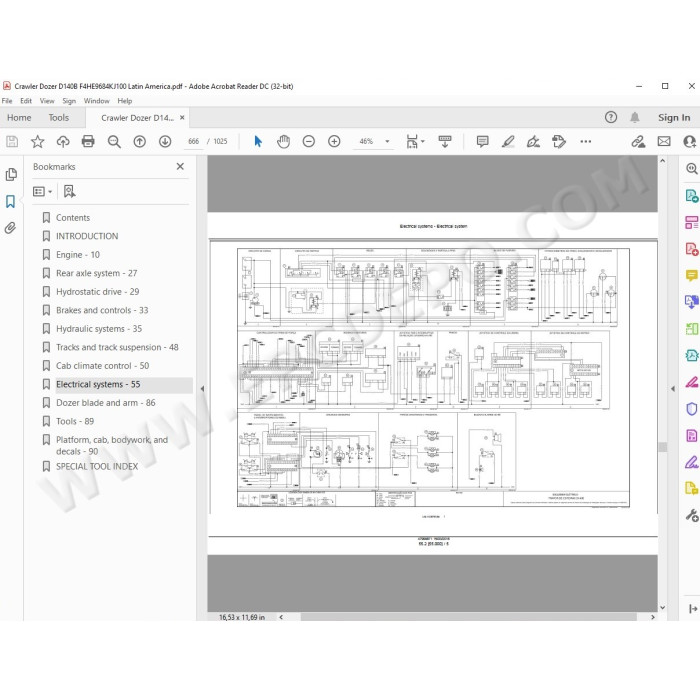The image size is (700, 700).
Task: Expand the right pane toggle at bottom
Action: pos(692,608)
